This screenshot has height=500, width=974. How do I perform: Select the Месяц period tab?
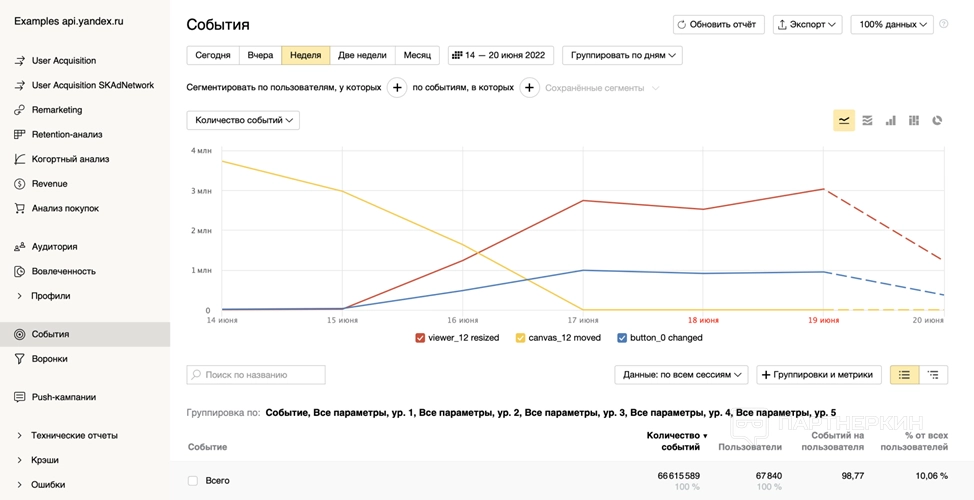point(418,55)
